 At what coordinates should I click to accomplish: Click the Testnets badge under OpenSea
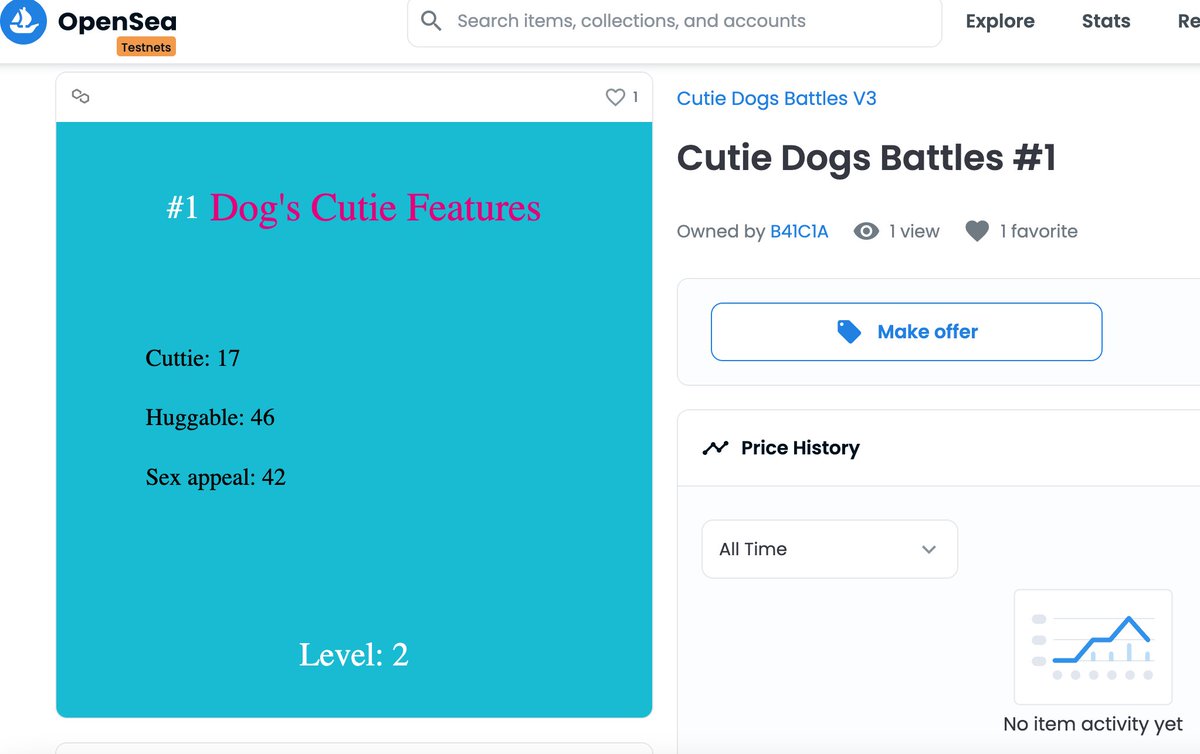146,47
